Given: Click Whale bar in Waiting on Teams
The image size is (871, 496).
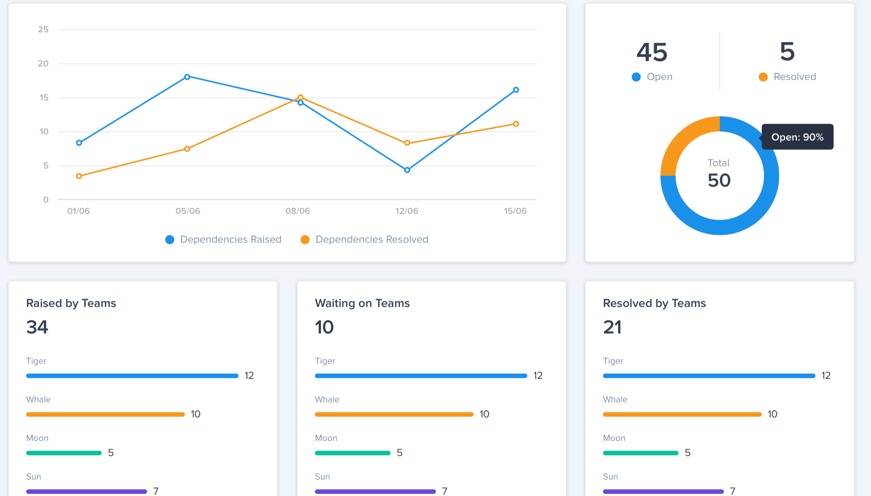Looking at the screenshot, I should coord(394,414).
